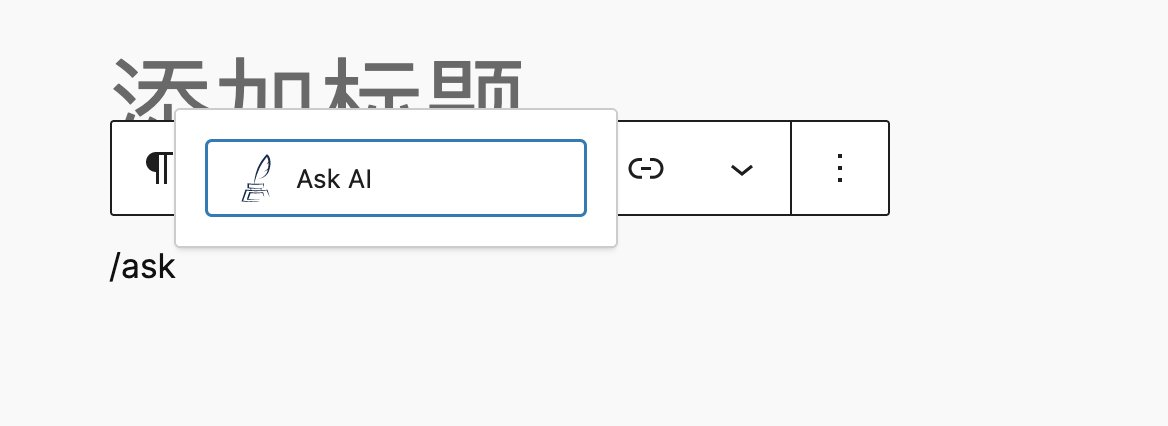Select the Ask AI autocomplete suggestion
This screenshot has height=426, width=1168.
click(x=396, y=178)
